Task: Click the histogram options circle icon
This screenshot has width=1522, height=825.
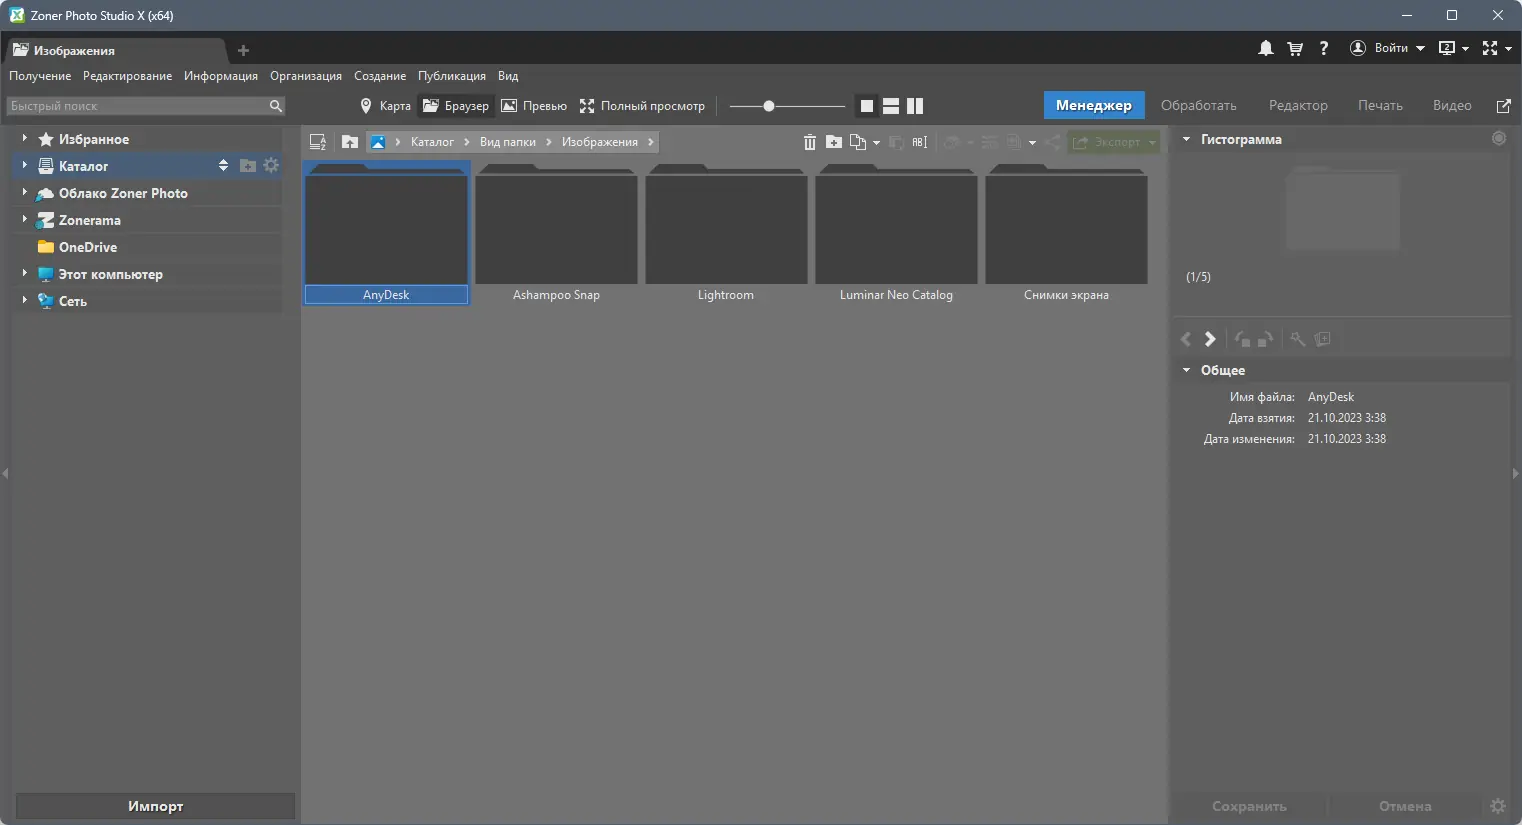Action: tap(1499, 138)
